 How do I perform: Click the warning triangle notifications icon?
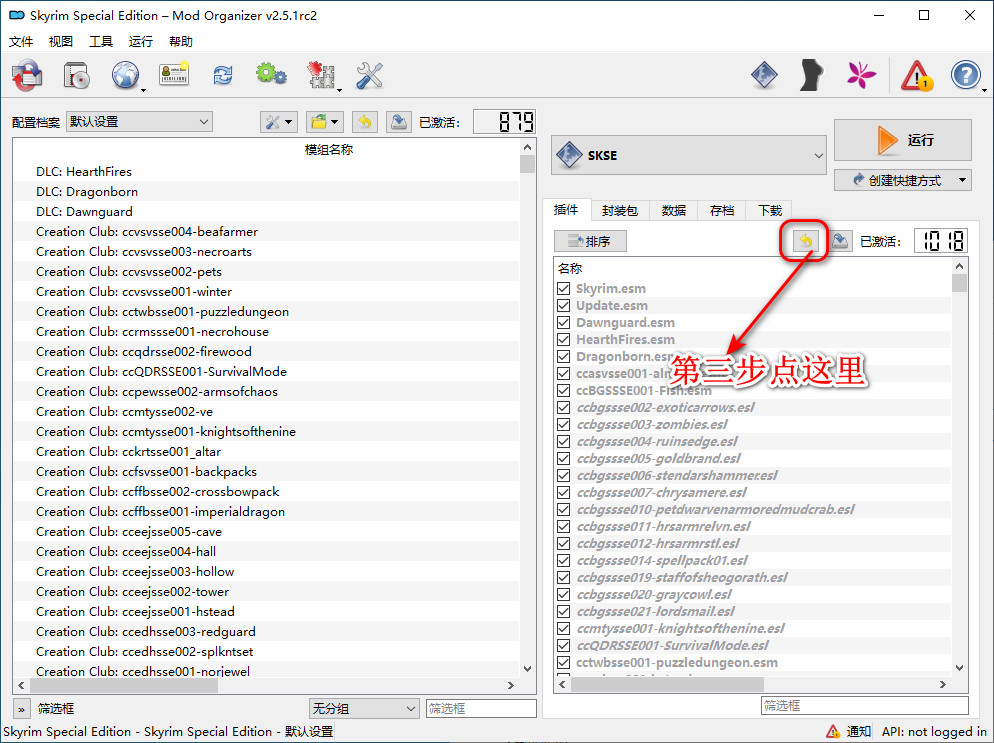(916, 75)
